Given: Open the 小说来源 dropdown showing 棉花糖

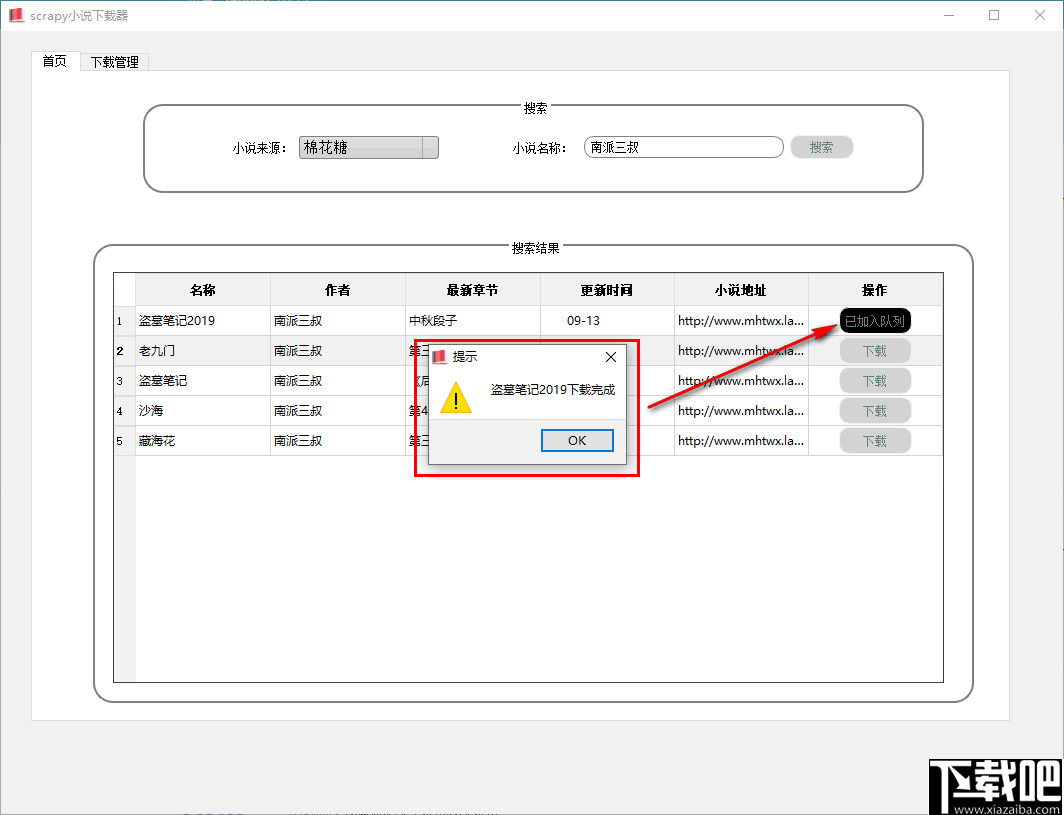Looking at the screenshot, I should (360, 147).
